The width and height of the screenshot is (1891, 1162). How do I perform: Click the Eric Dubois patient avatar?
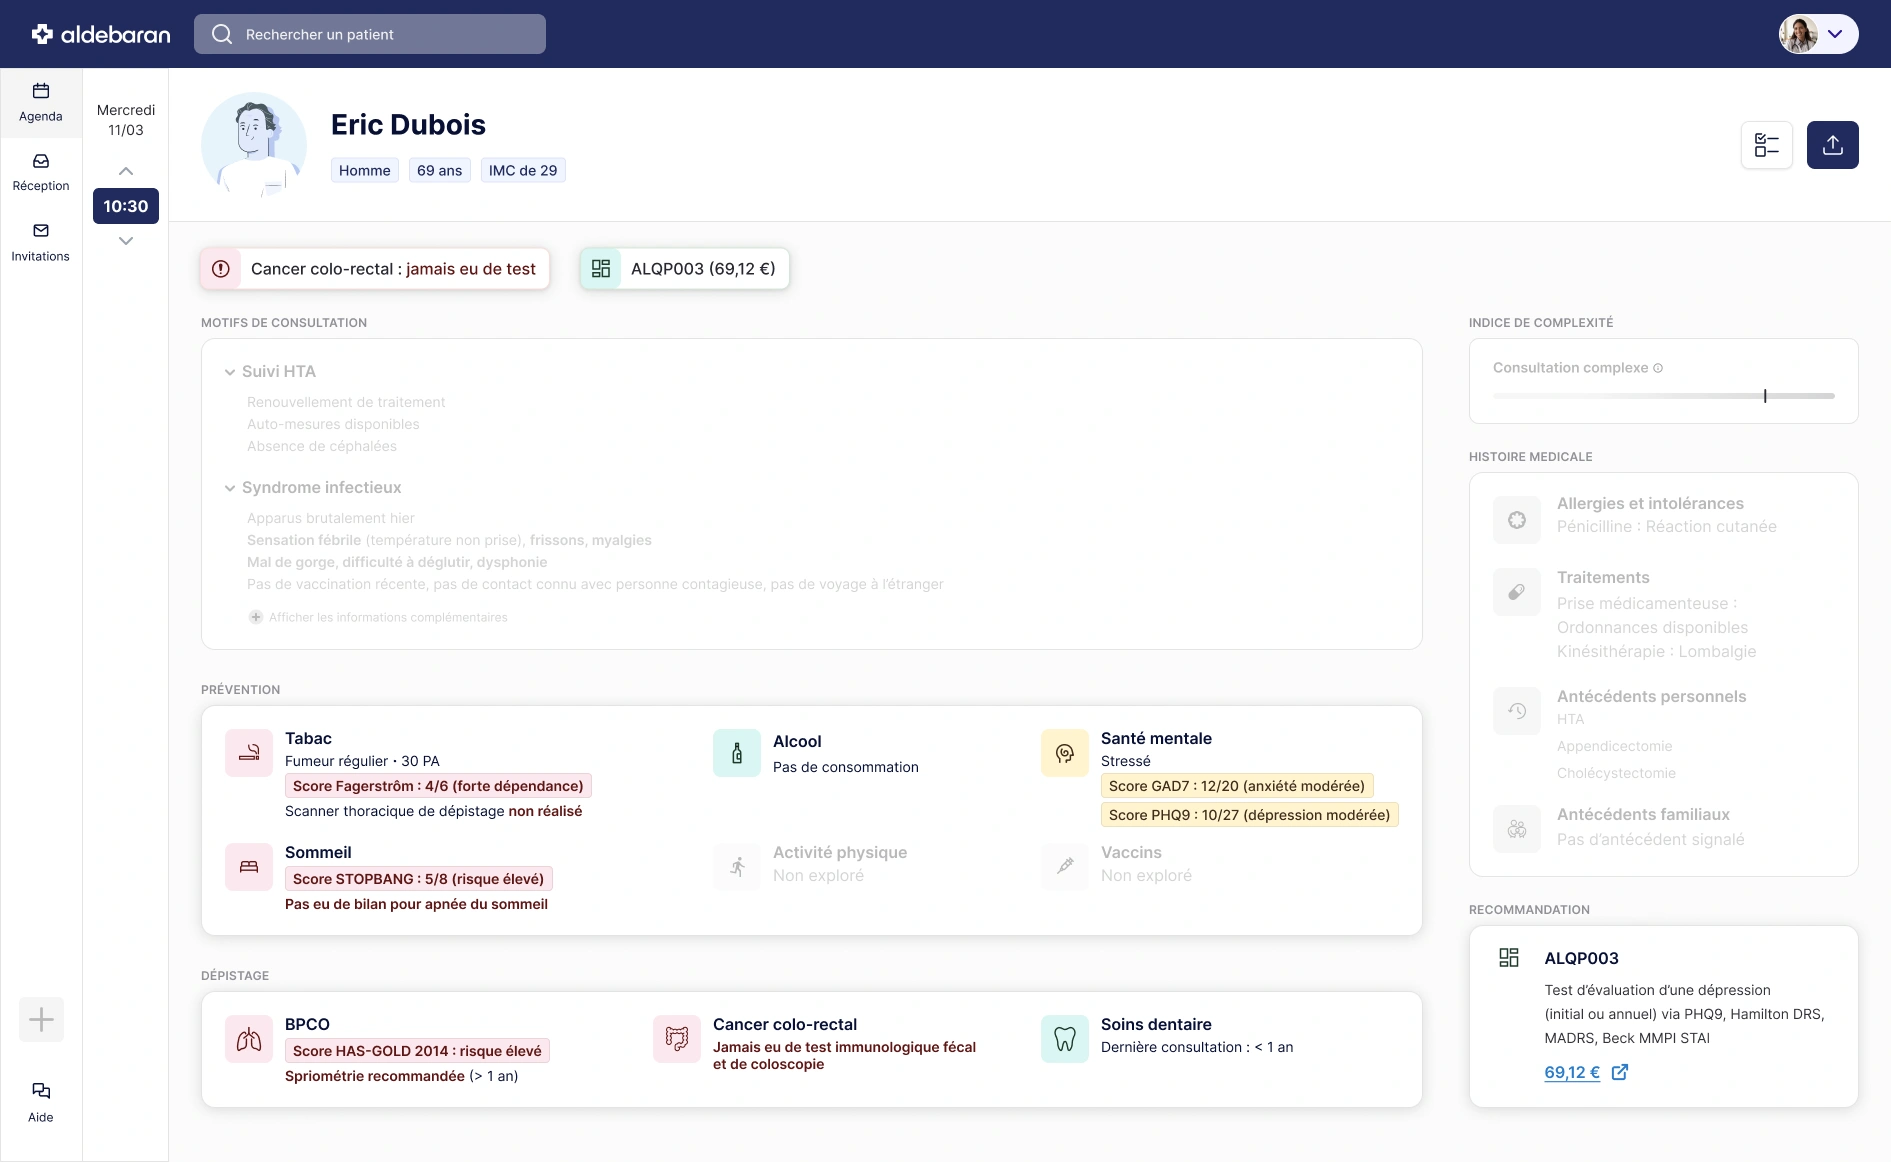(254, 145)
